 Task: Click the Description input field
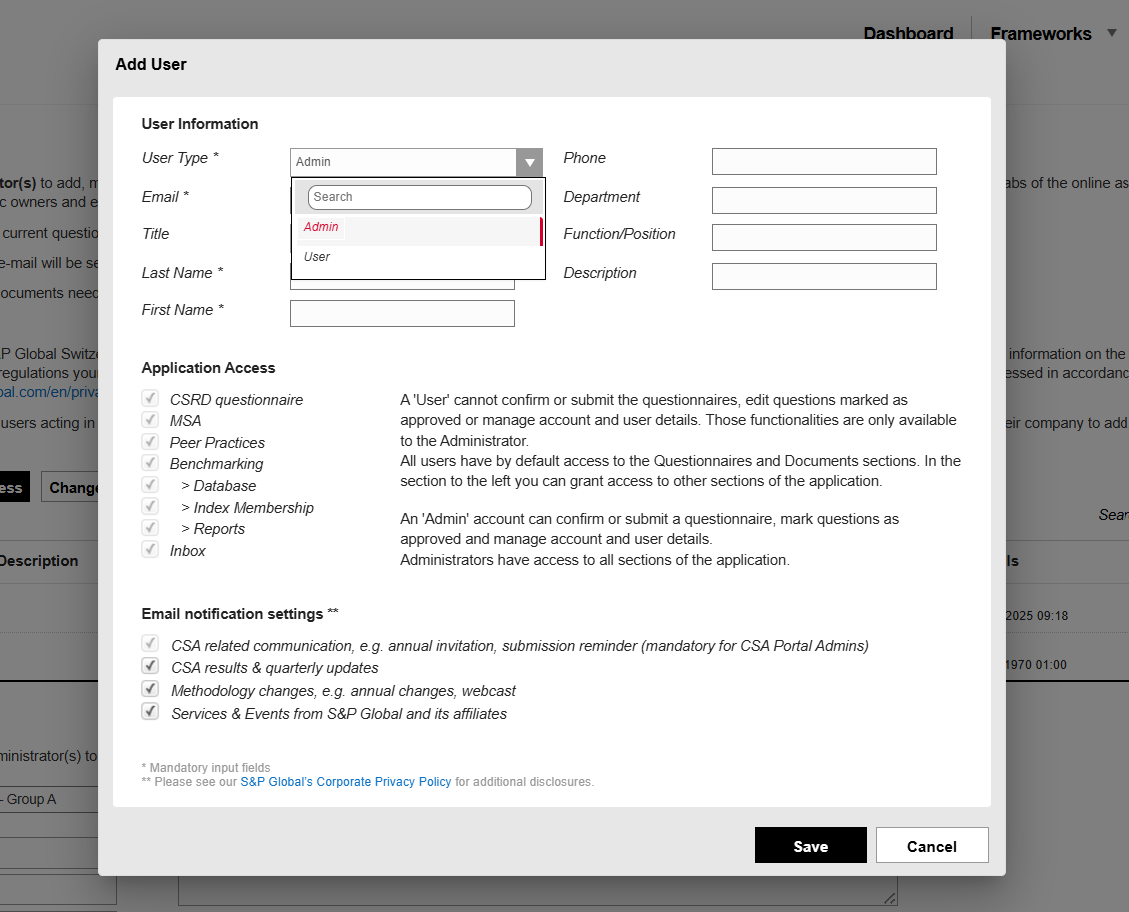tap(824, 276)
